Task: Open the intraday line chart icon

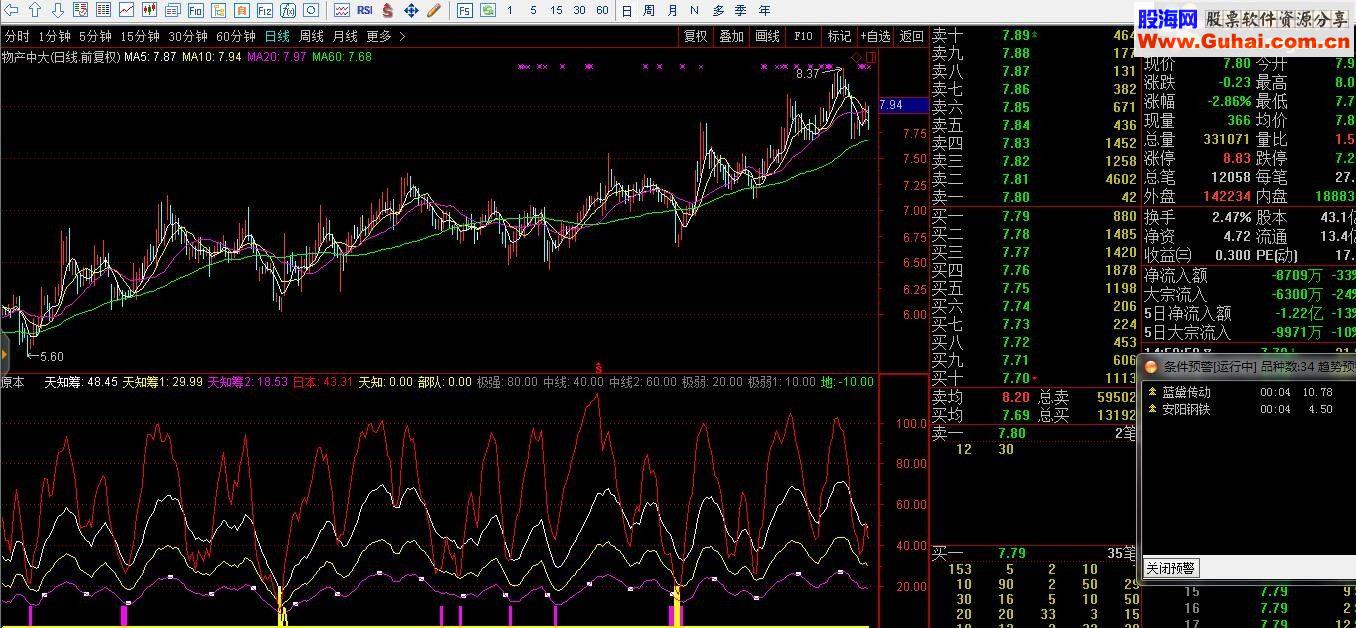Action: (x=126, y=10)
